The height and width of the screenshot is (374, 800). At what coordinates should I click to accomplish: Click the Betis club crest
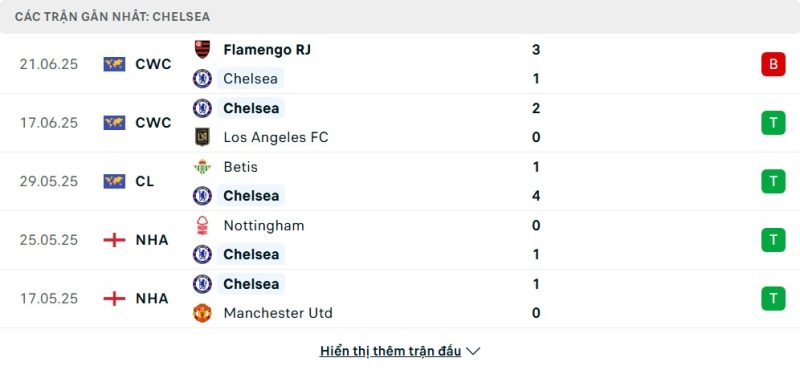[203, 167]
